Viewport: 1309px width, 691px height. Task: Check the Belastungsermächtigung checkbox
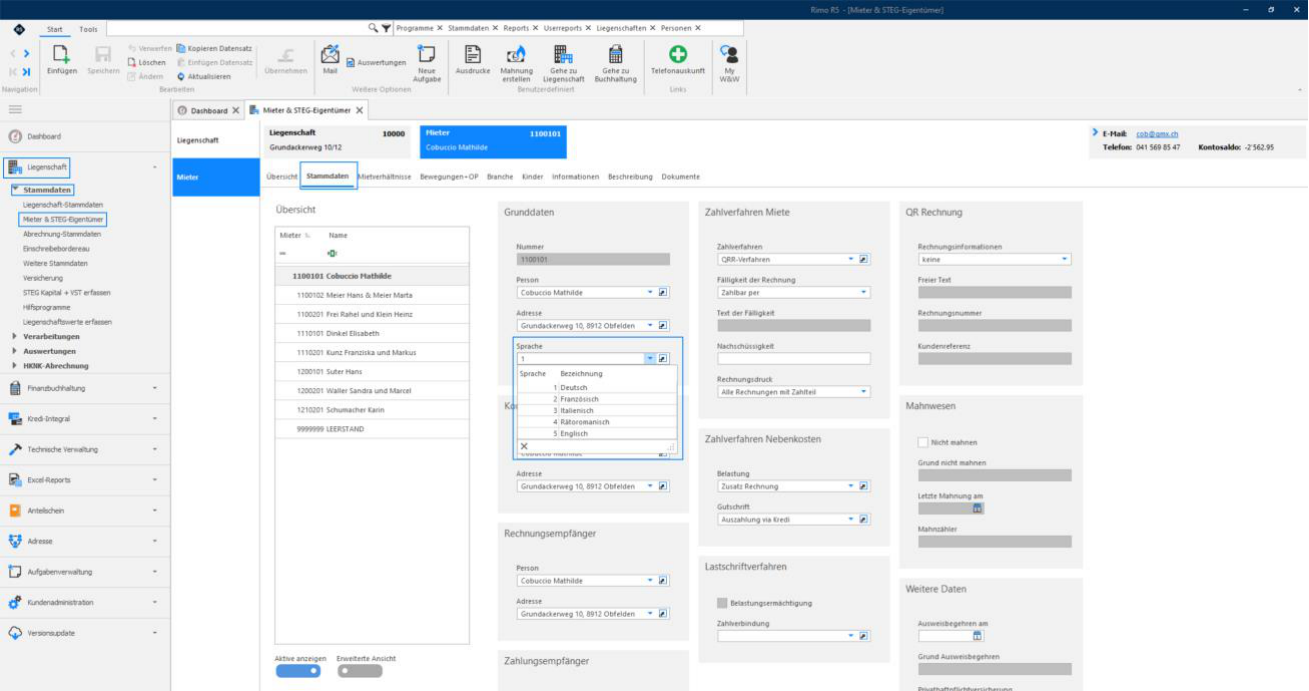(723, 603)
